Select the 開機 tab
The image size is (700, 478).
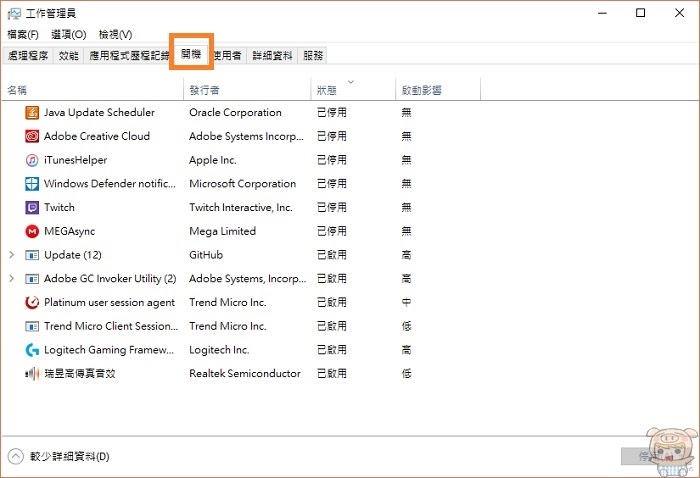point(191,54)
